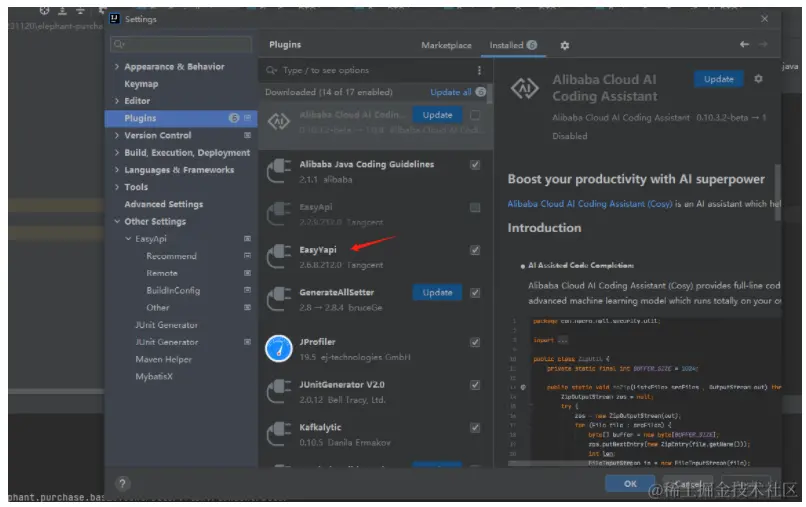Collapse the EasyApi settings subtree

(x=128, y=239)
